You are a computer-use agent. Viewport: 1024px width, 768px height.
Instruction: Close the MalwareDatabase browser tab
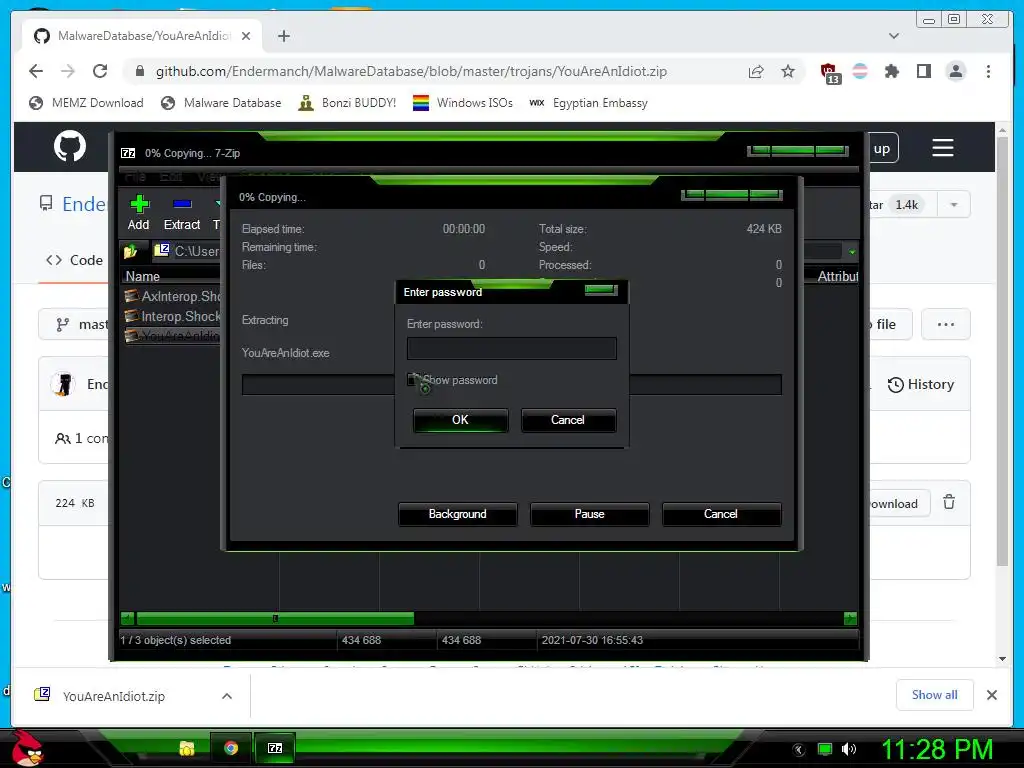point(246,36)
